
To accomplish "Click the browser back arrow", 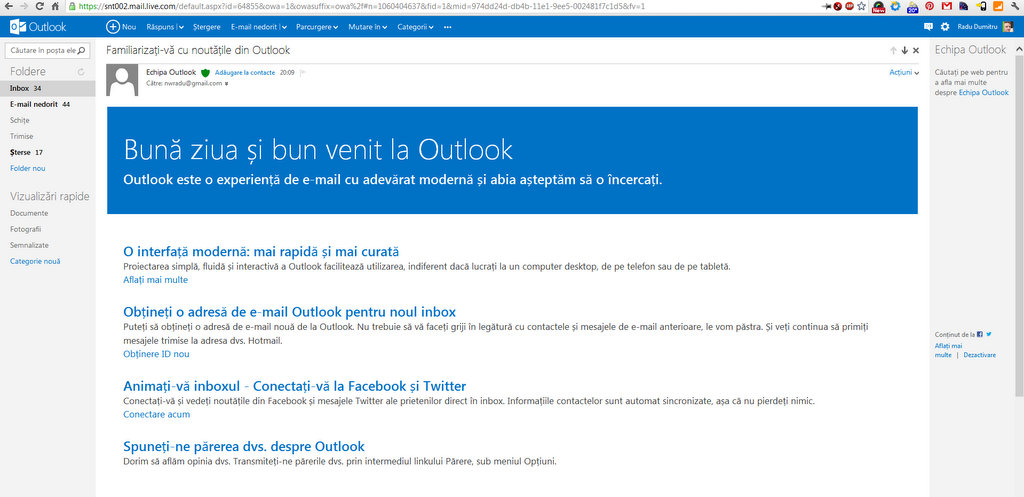I will pos(8,6).
